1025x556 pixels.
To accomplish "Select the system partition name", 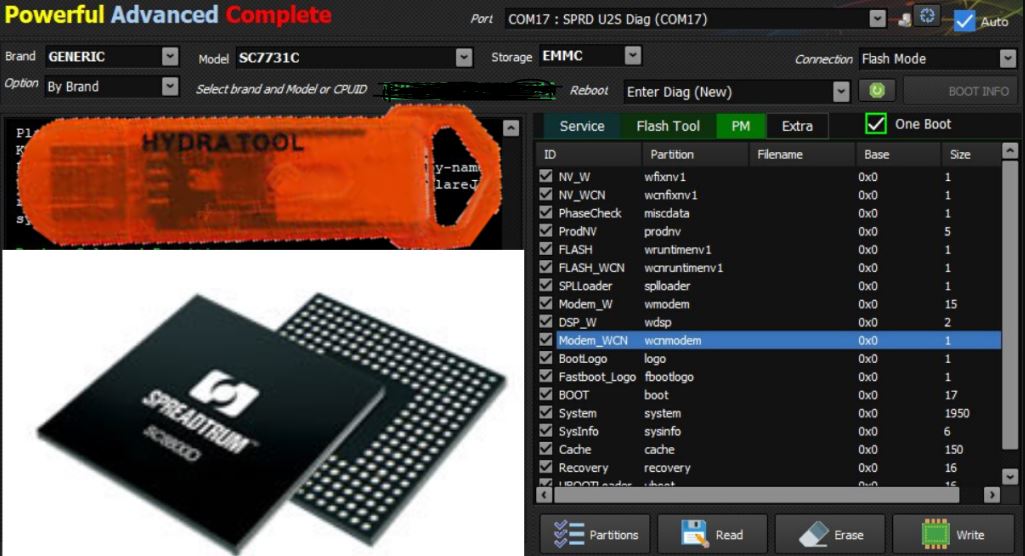I will pos(662,413).
